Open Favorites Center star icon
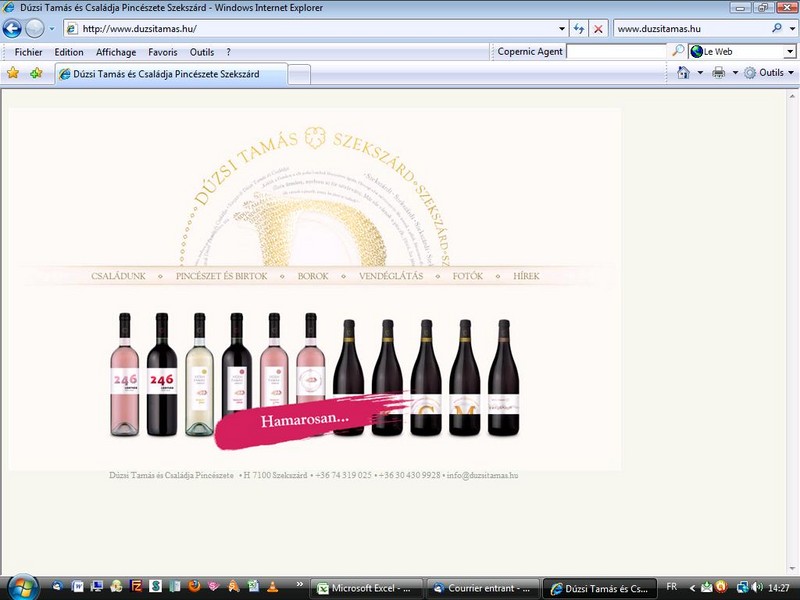 pos(13,73)
